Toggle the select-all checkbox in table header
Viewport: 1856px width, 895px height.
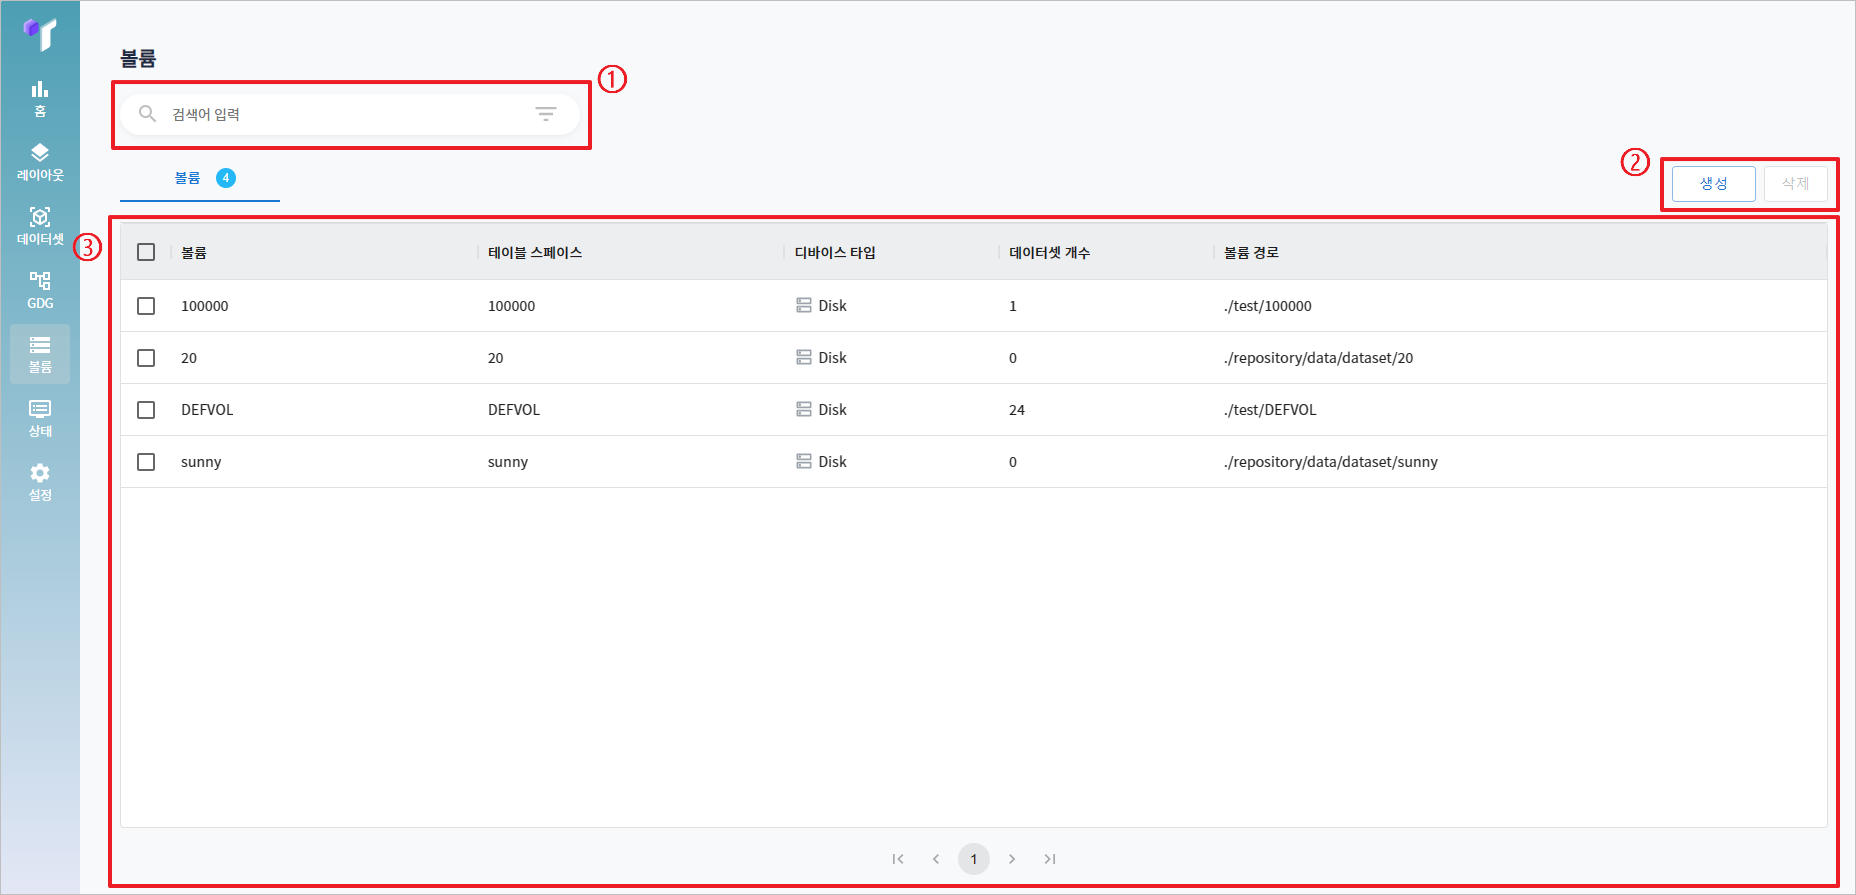click(146, 252)
